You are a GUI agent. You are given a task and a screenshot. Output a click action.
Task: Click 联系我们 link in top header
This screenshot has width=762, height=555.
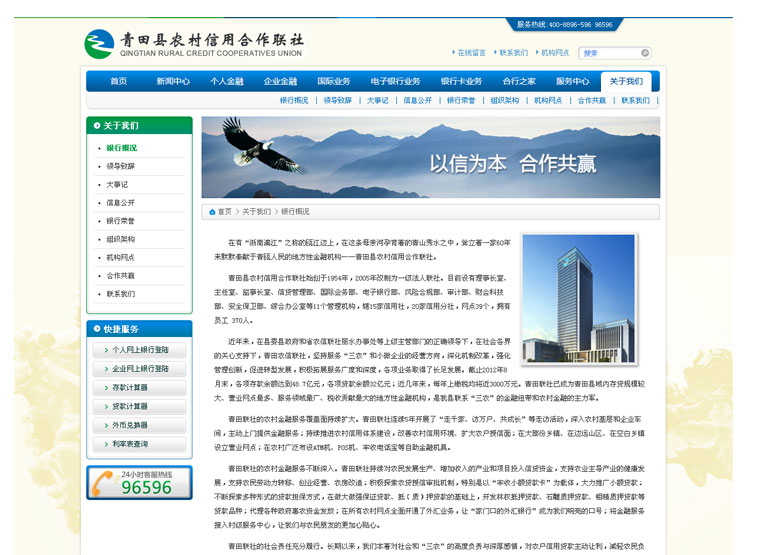click(x=513, y=53)
